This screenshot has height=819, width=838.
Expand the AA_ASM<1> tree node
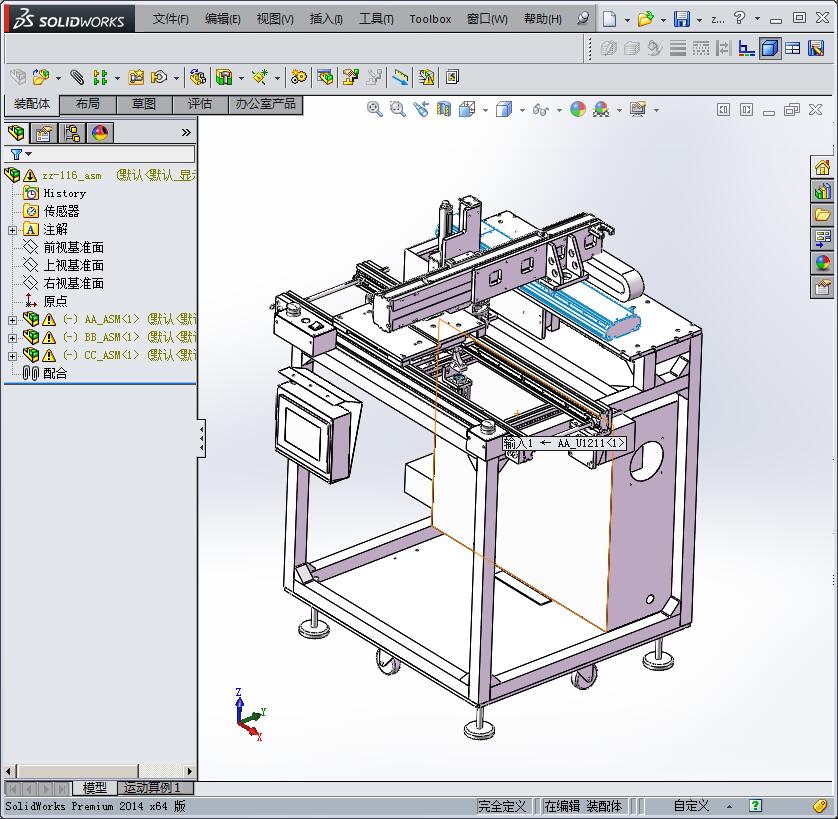[x=12, y=320]
